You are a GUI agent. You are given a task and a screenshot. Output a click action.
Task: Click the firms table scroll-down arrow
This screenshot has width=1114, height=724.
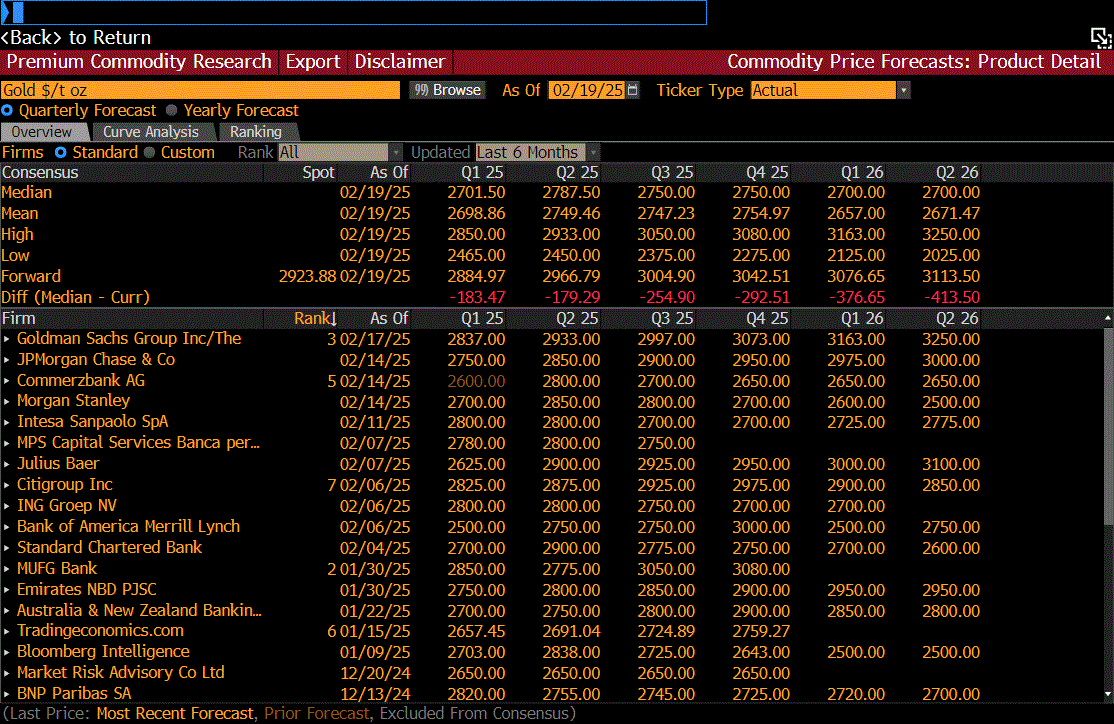click(1108, 694)
